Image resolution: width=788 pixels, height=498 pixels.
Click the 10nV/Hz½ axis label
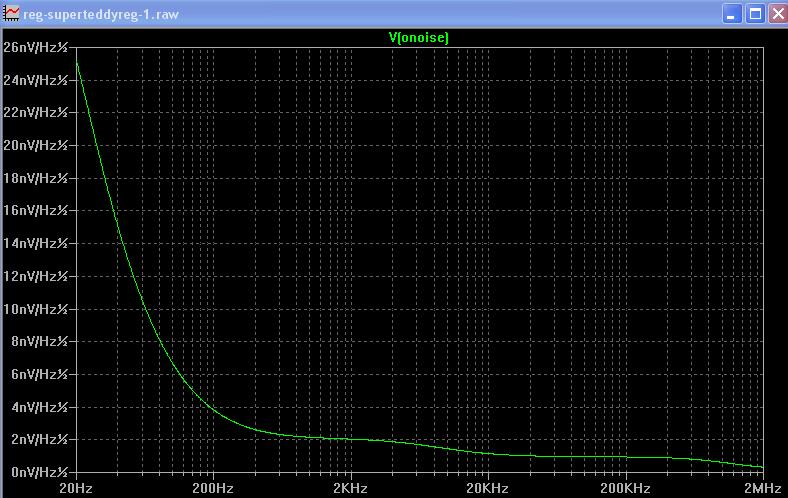(35, 309)
